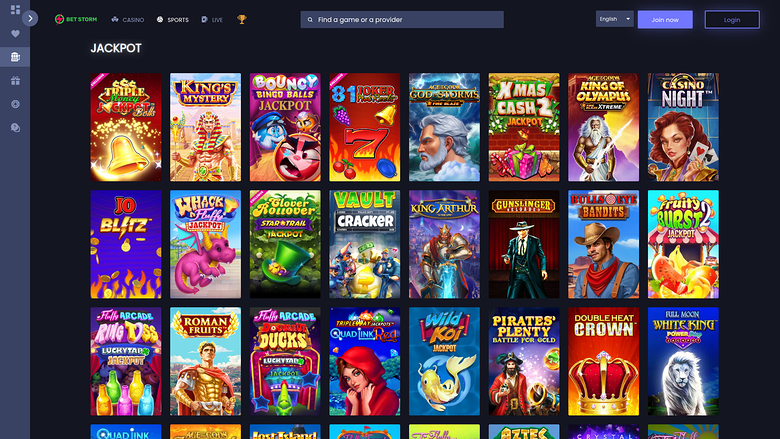
Task: Open Pirates' Plenty Battle for Gold
Action: pyautogui.click(x=524, y=361)
